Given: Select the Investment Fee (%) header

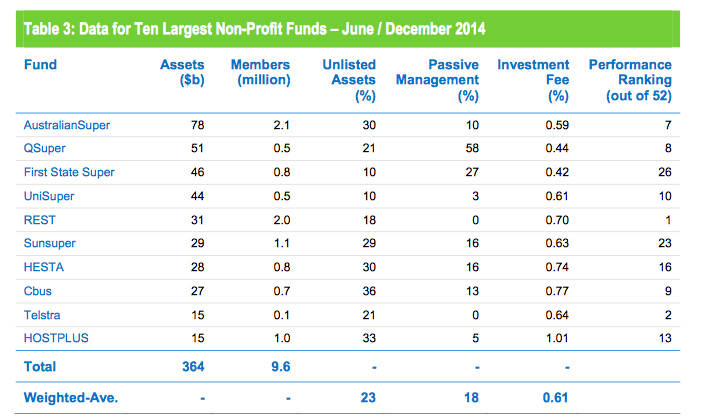Looking at the screenshot, I should click(x=531, y=80).
